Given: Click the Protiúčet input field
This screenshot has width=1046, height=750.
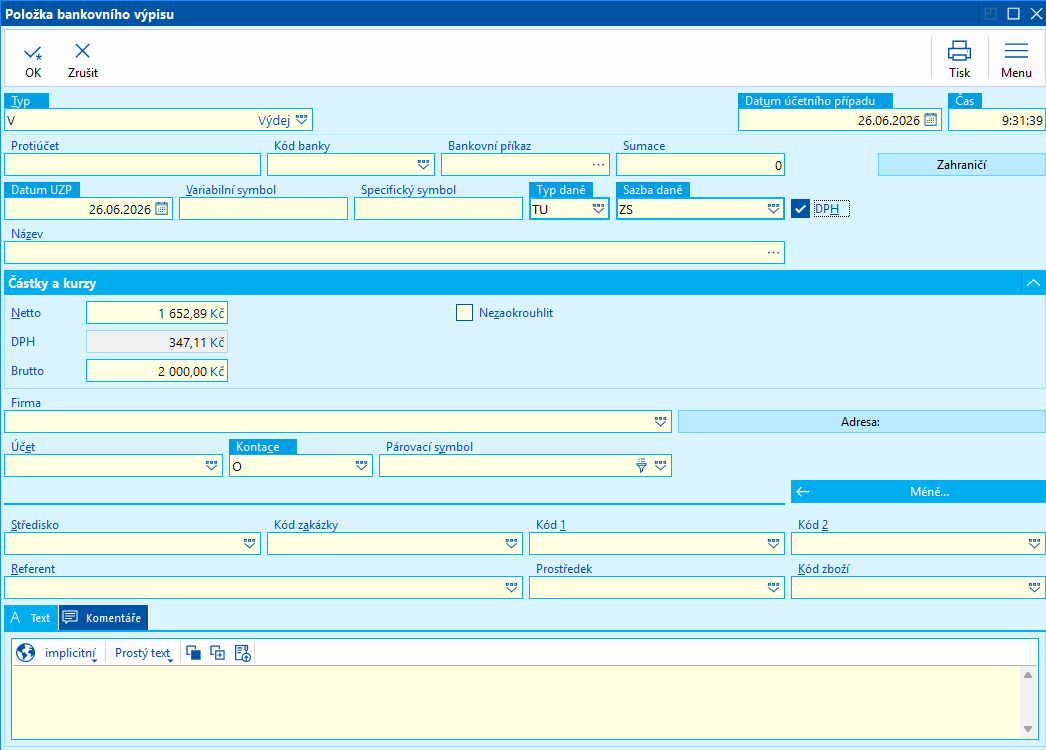Looking at the screenshot, I should coord(132,165).
